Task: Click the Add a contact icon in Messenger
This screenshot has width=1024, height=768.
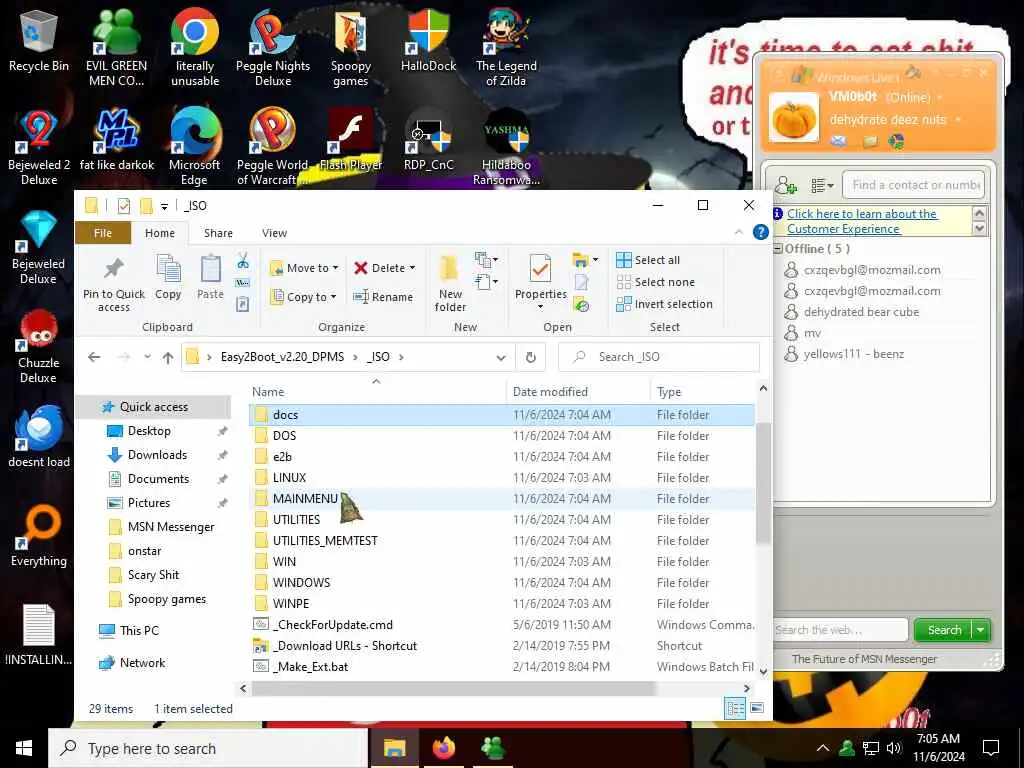Action: 786,186
